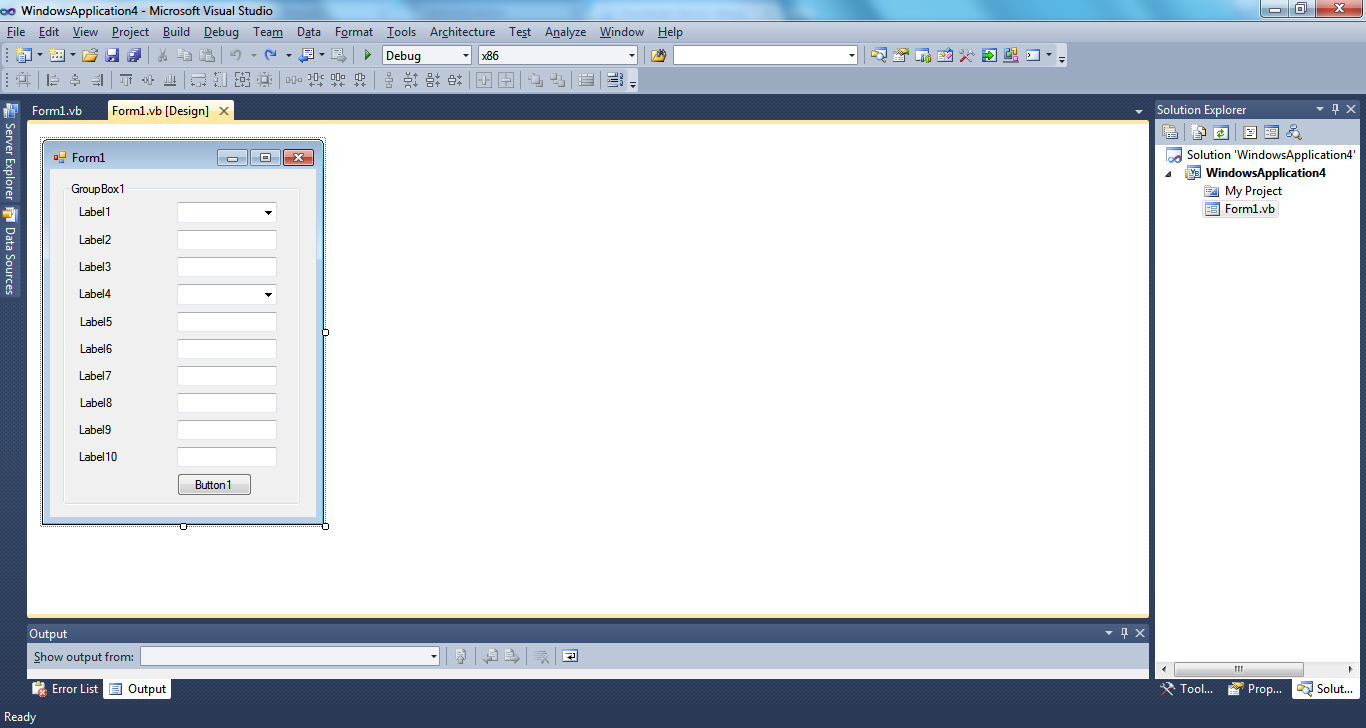Click Button1 on the form designer
The image size is (1366, 728).
click(214, 484)
